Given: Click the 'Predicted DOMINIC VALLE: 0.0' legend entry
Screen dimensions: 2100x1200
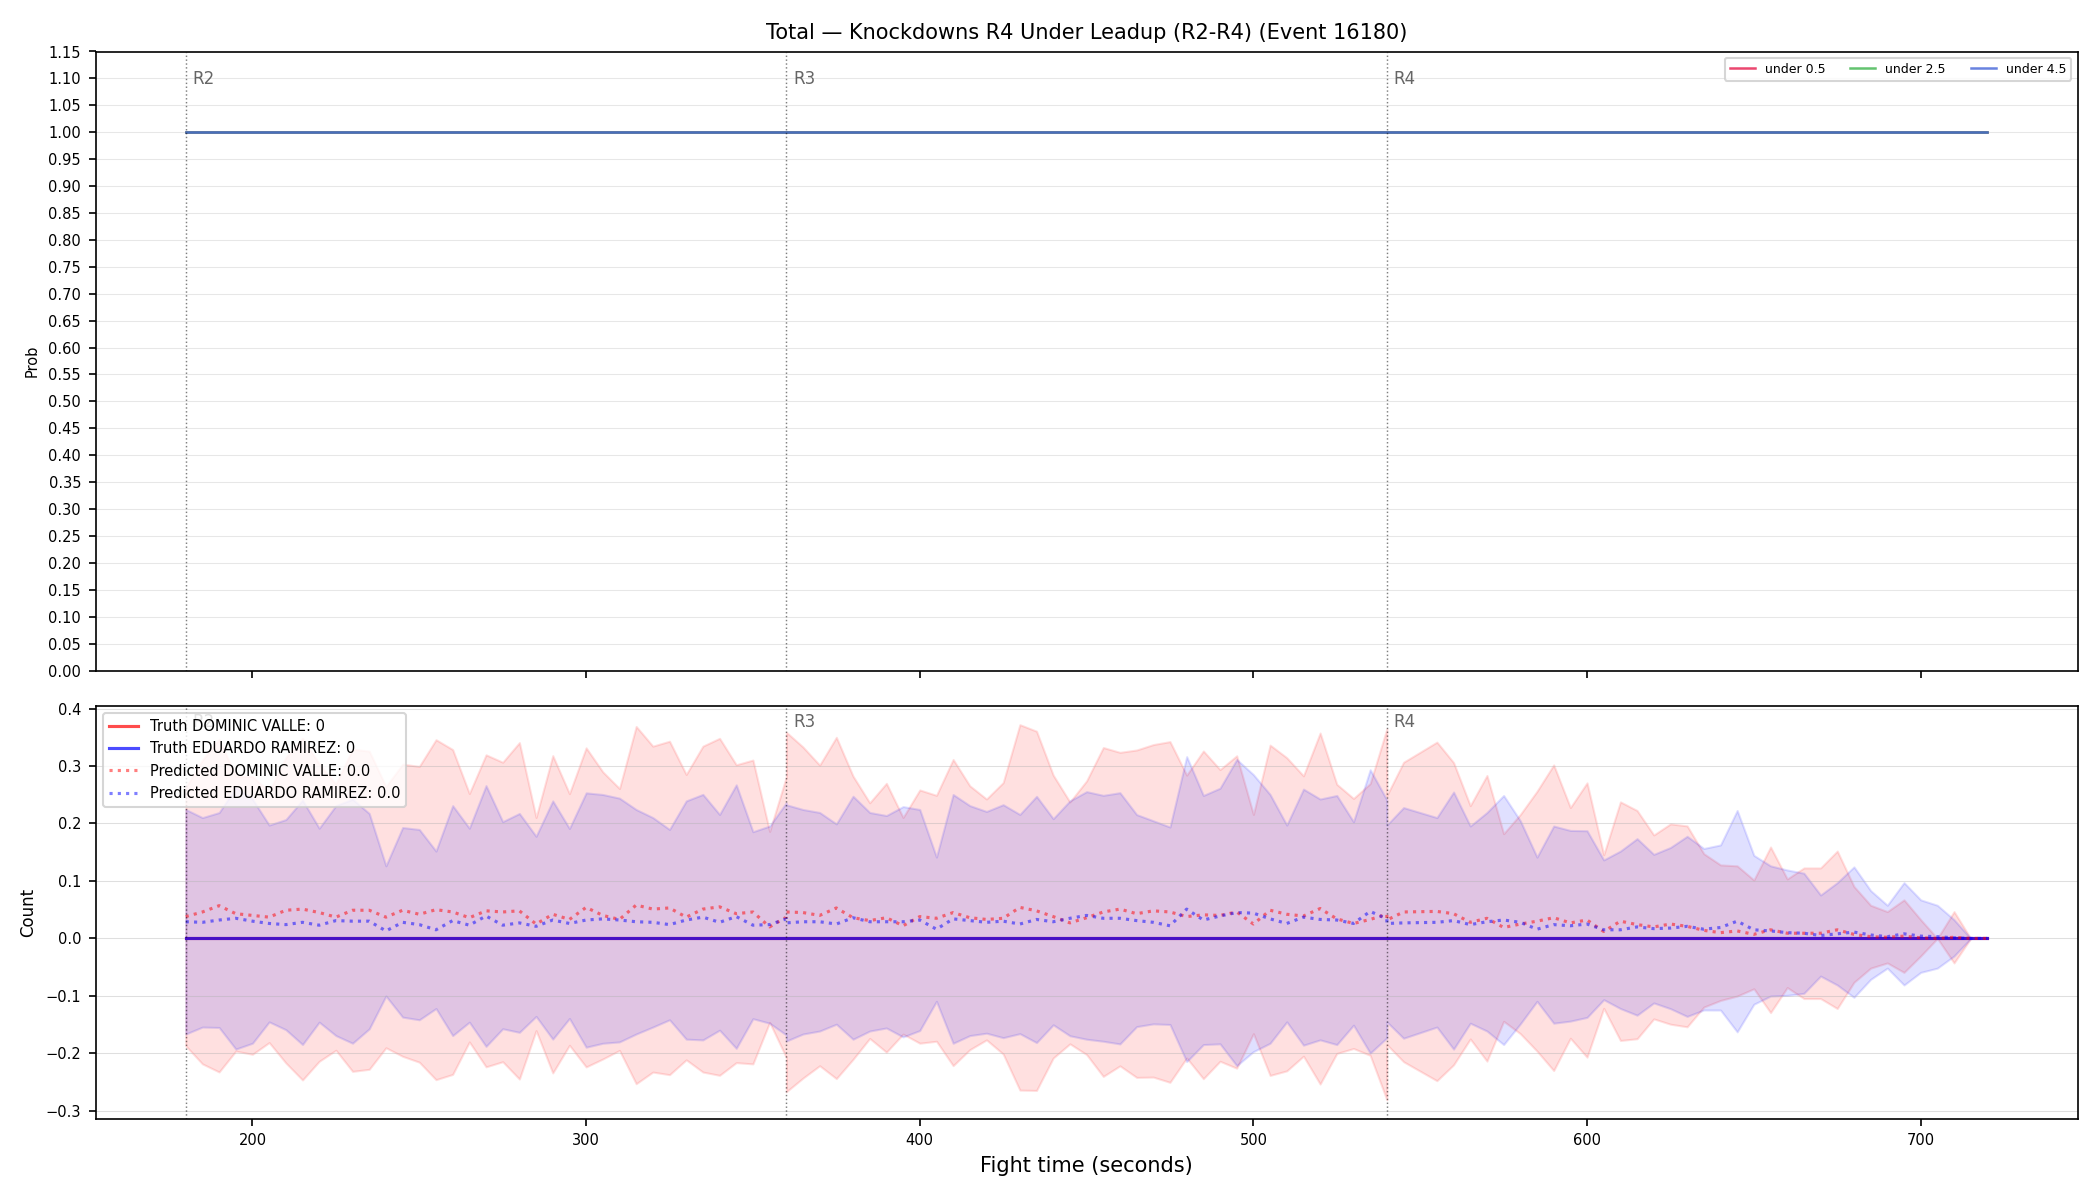Looking at the screenshot, I should 238,771.
